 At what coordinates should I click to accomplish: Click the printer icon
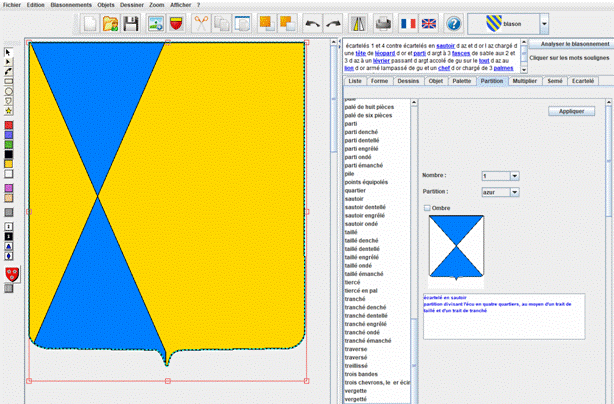point(383,23)
